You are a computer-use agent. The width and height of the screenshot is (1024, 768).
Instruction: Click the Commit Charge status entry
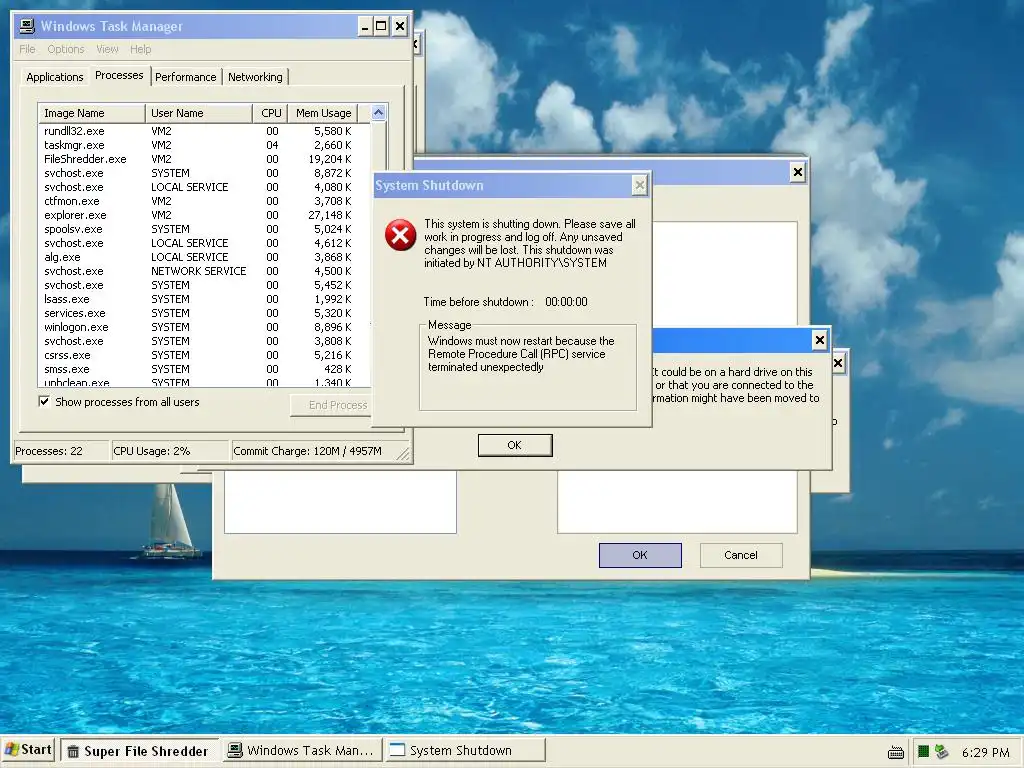click(x=313, y=451)
